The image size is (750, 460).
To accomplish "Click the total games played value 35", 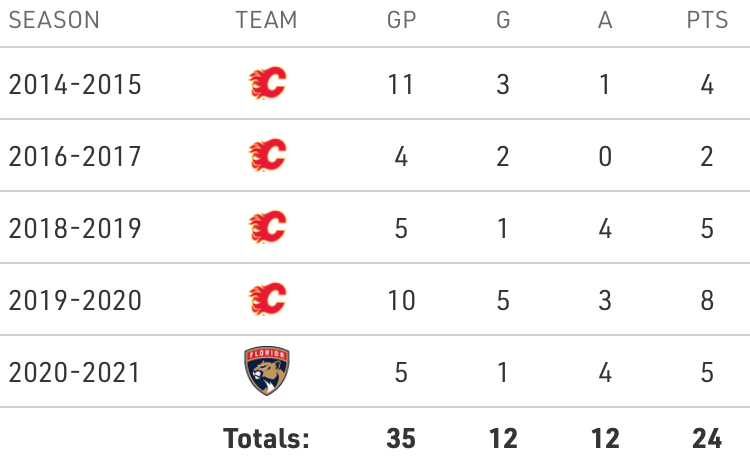I will tap(401, 438).
